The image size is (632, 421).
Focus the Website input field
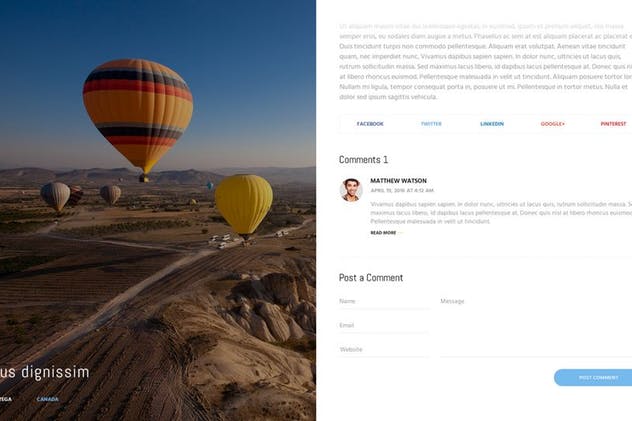pyautogui.click(x=385, y=350)
